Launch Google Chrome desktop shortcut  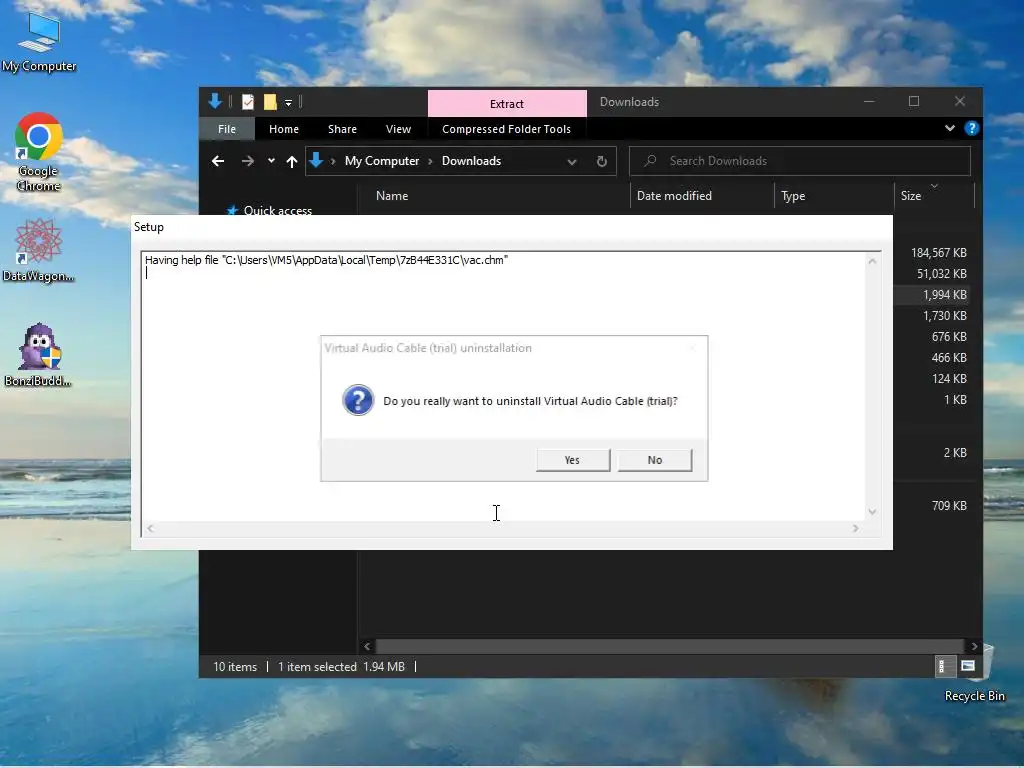point(39,153)
